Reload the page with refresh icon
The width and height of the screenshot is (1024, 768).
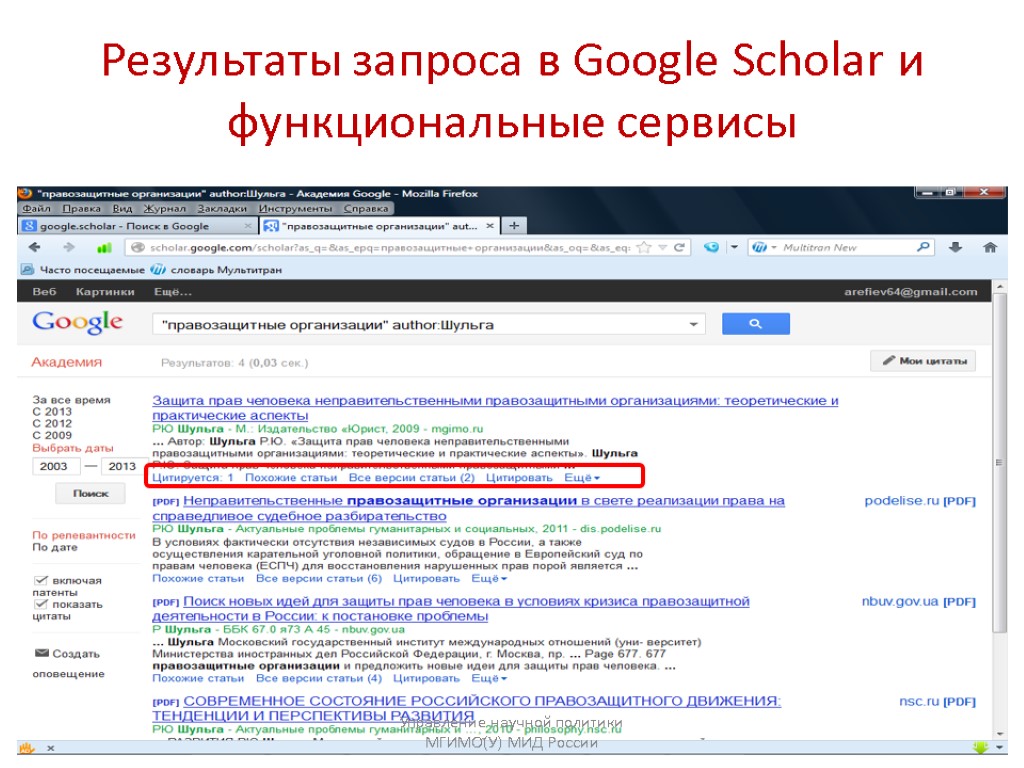click(x=679, y=247)
